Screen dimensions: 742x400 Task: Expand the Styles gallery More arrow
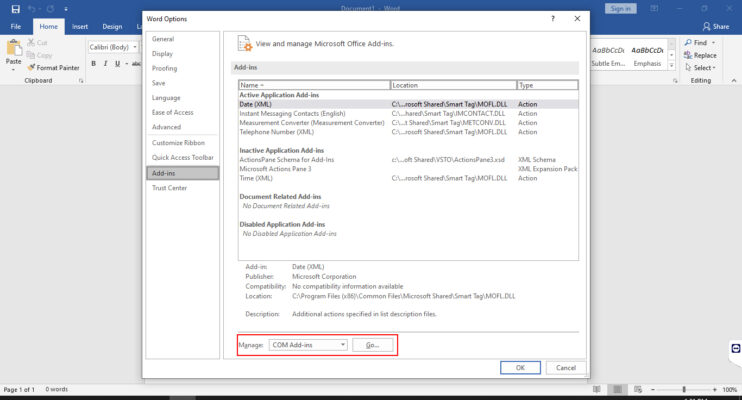click(x=671, y=65)
